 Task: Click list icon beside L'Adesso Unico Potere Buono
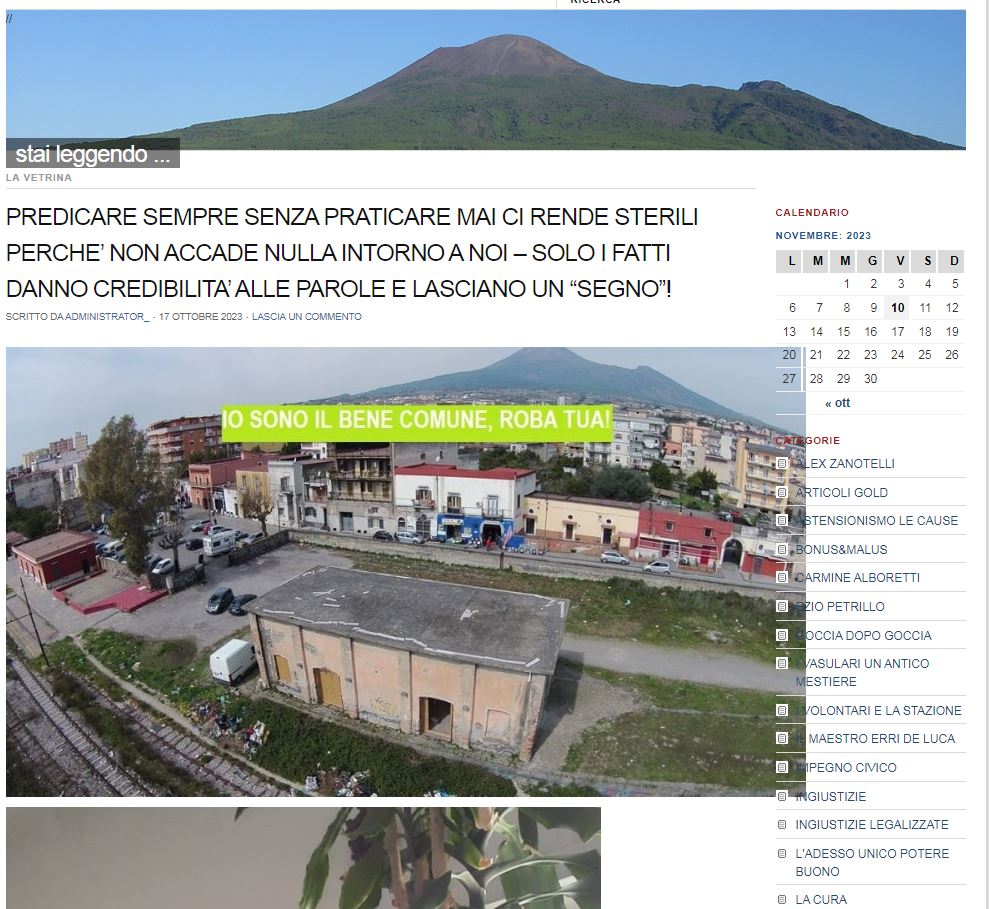[782, 853]
